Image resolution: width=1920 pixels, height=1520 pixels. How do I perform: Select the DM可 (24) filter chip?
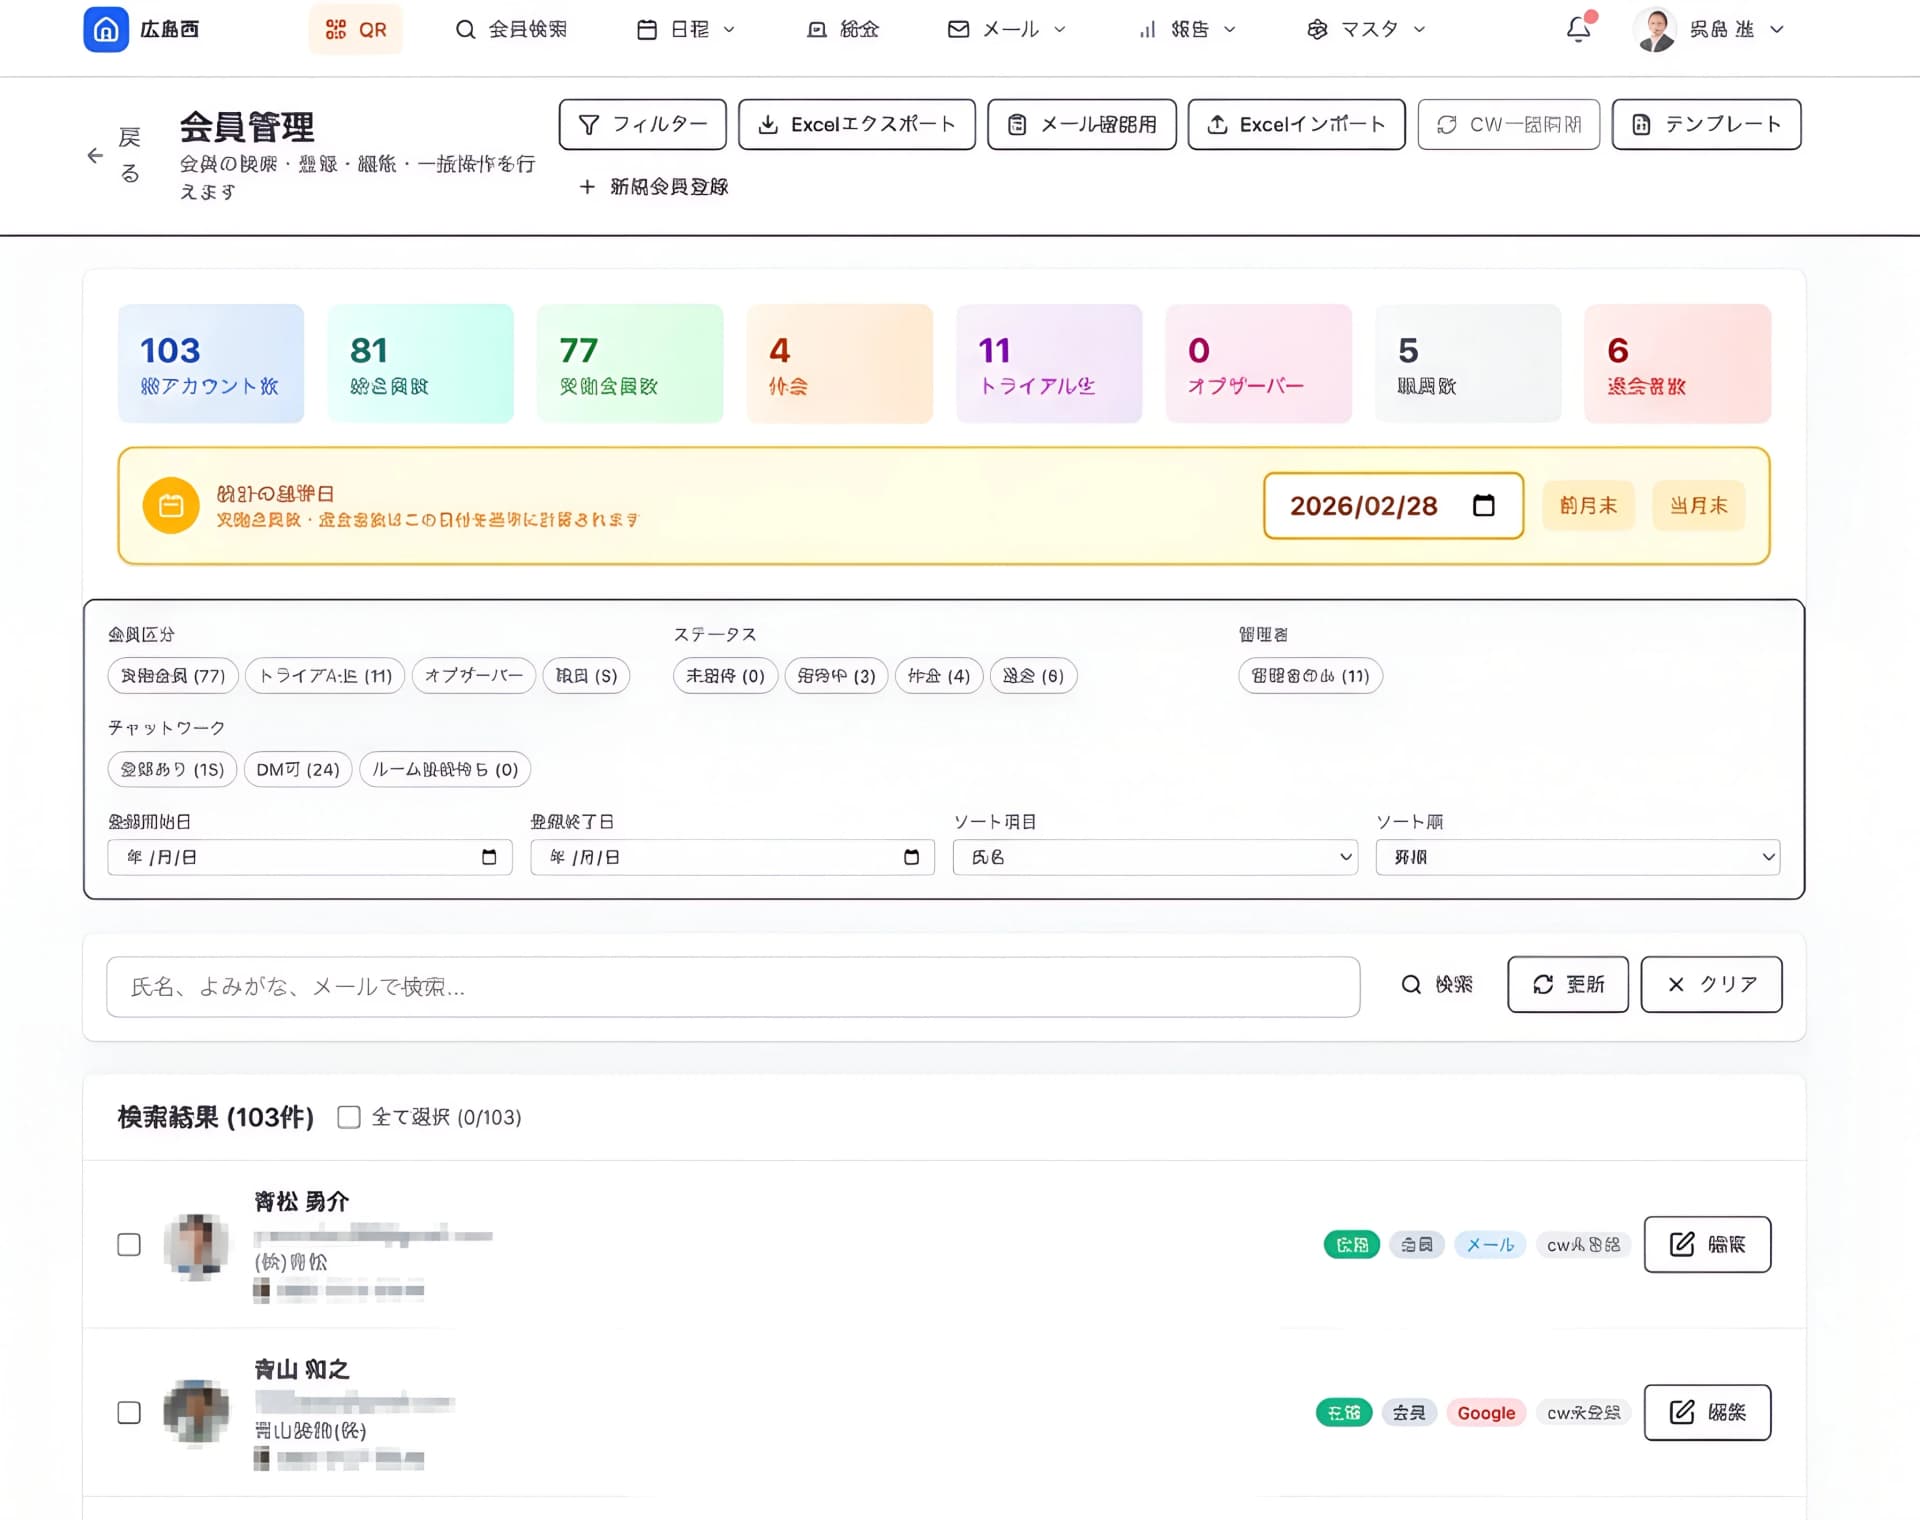click(298, 769)
